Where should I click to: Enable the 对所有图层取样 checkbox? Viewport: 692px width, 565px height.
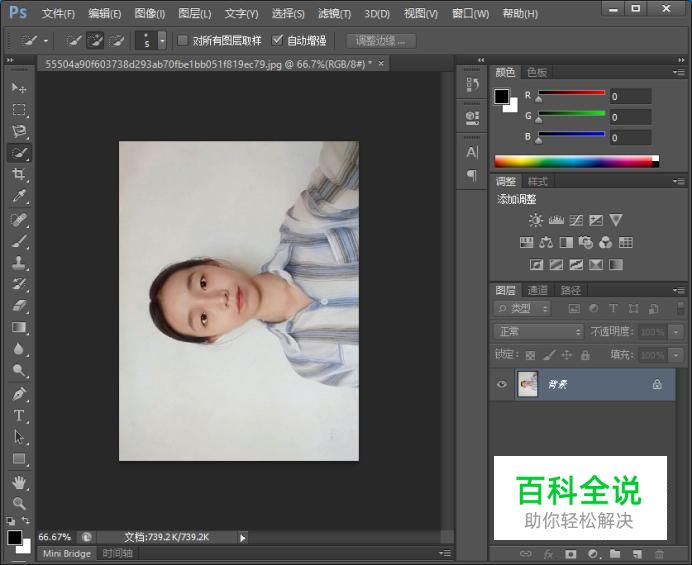[x=182, y=41]
